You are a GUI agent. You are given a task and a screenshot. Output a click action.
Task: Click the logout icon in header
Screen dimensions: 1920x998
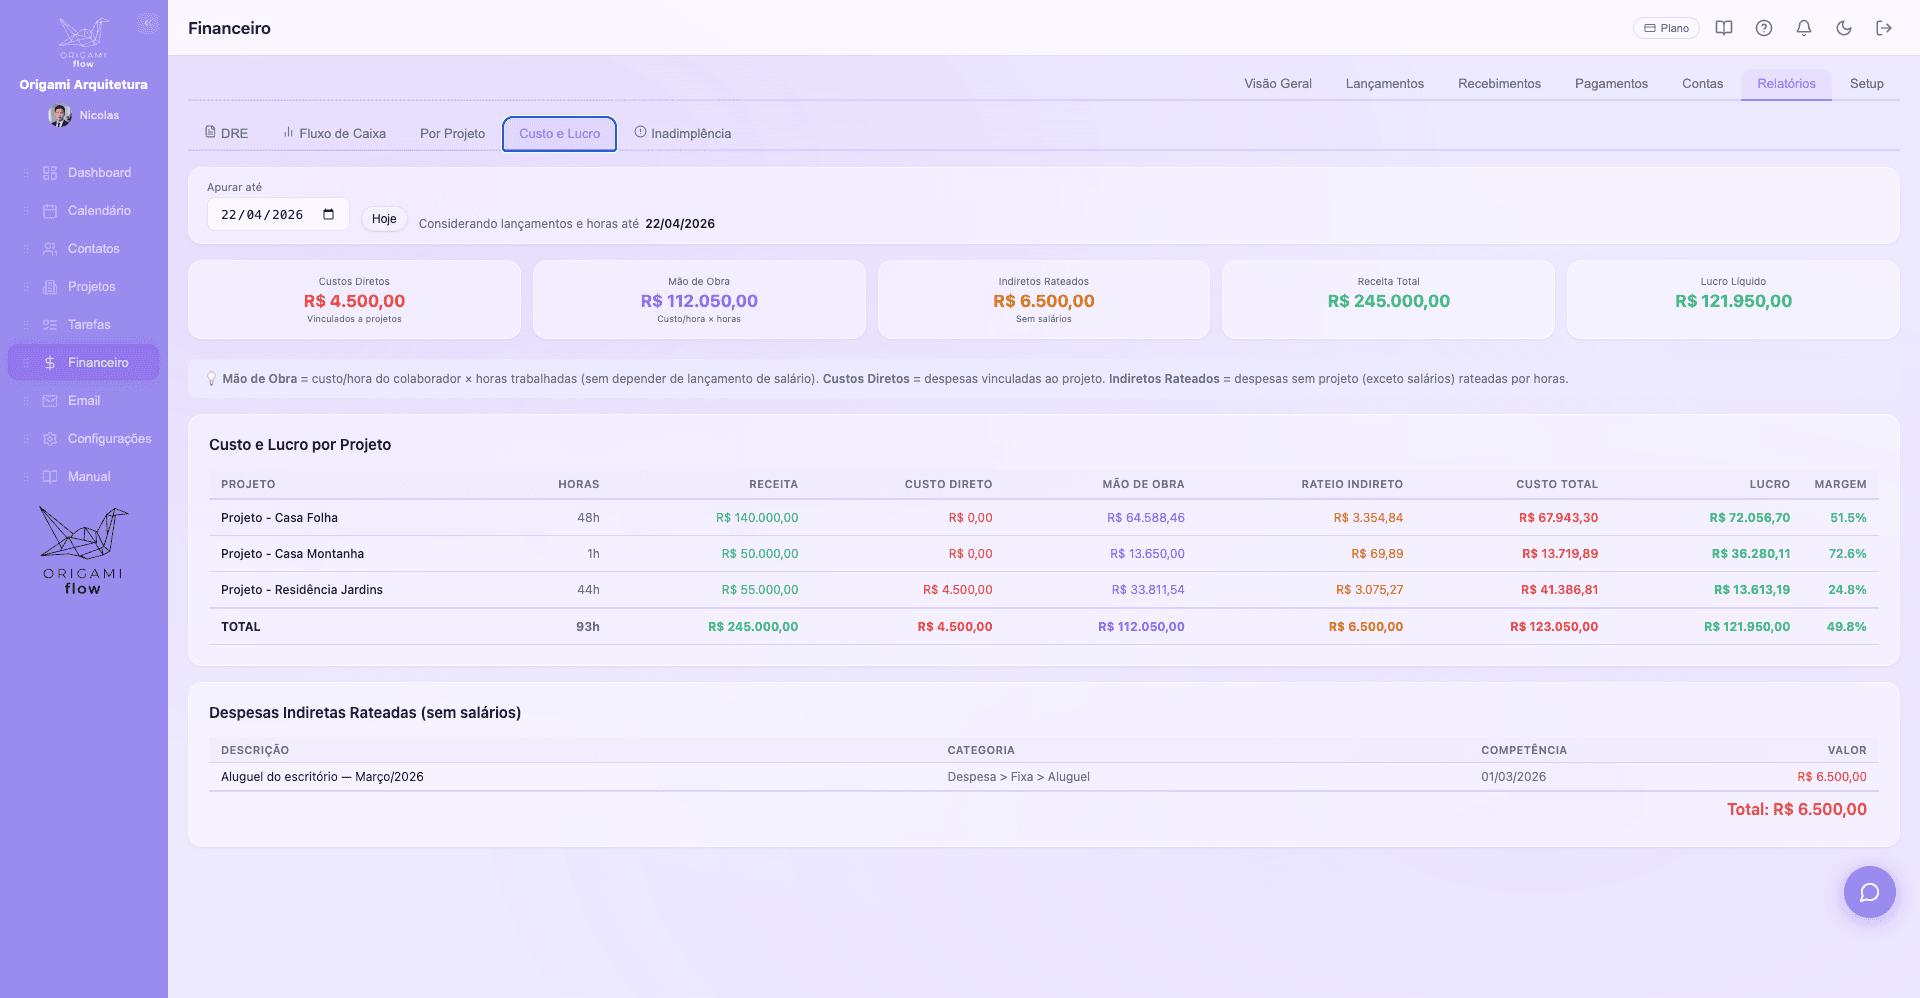pos(1884,28)
